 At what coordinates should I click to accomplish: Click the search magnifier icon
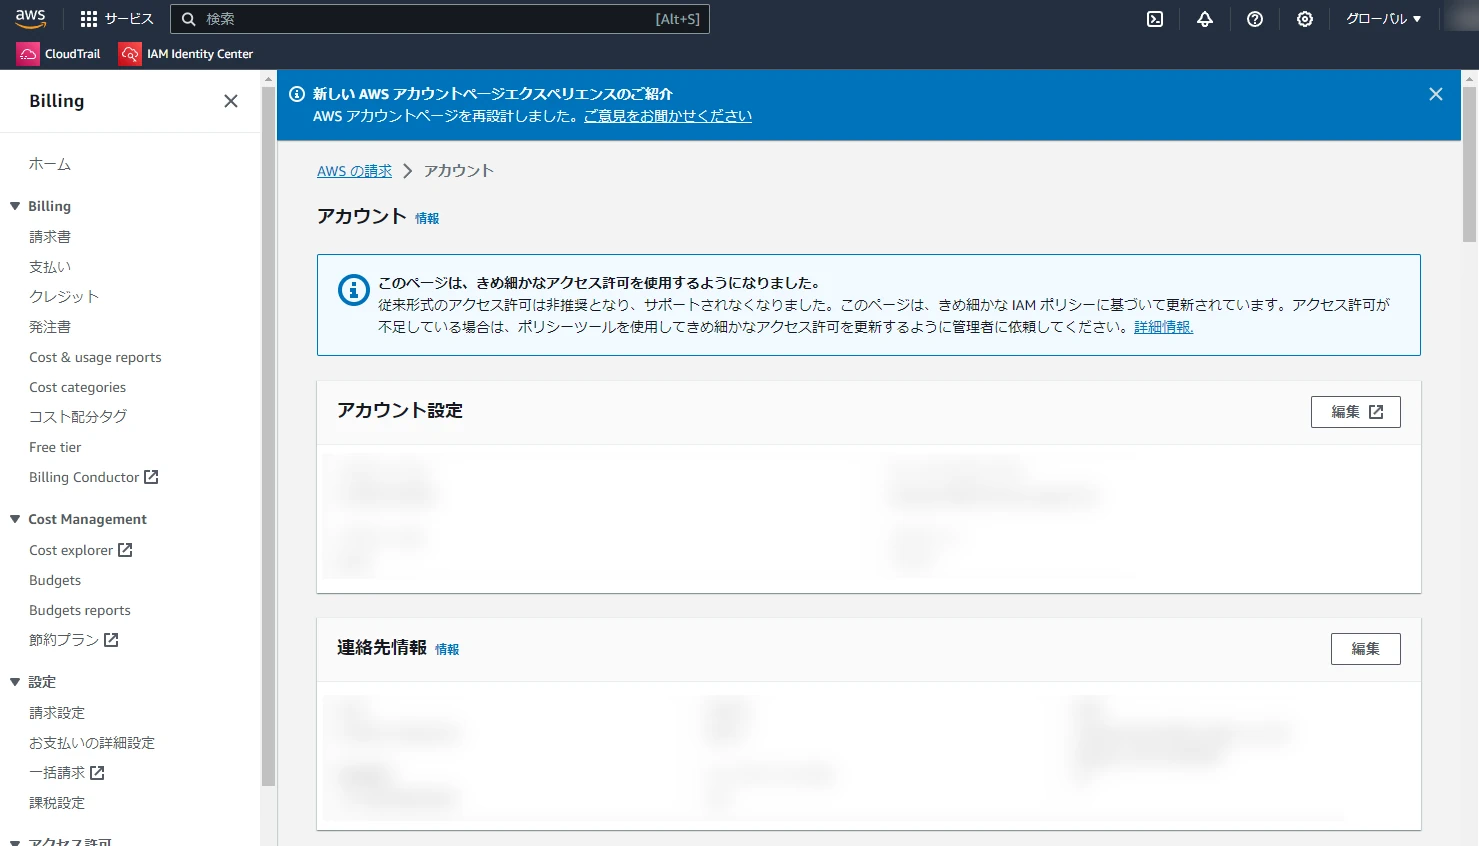pyautogui.click(x=188, y=19)
